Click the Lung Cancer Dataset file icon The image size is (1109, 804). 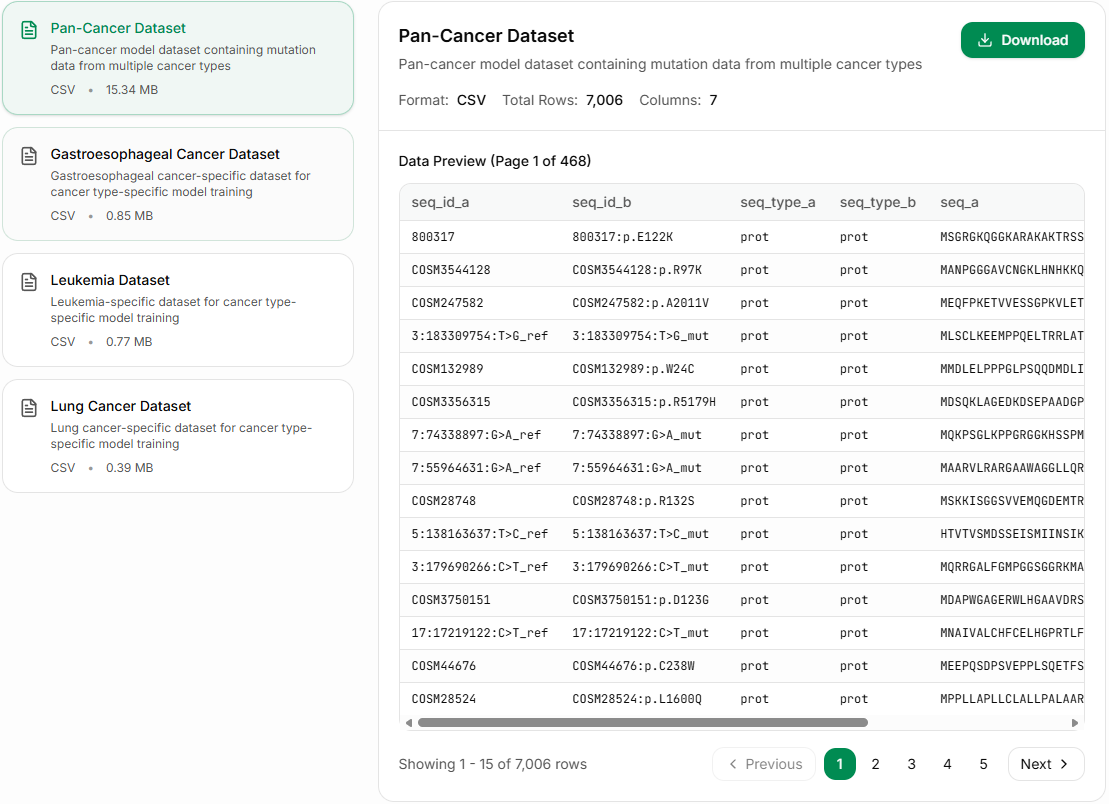pos(29,407)
